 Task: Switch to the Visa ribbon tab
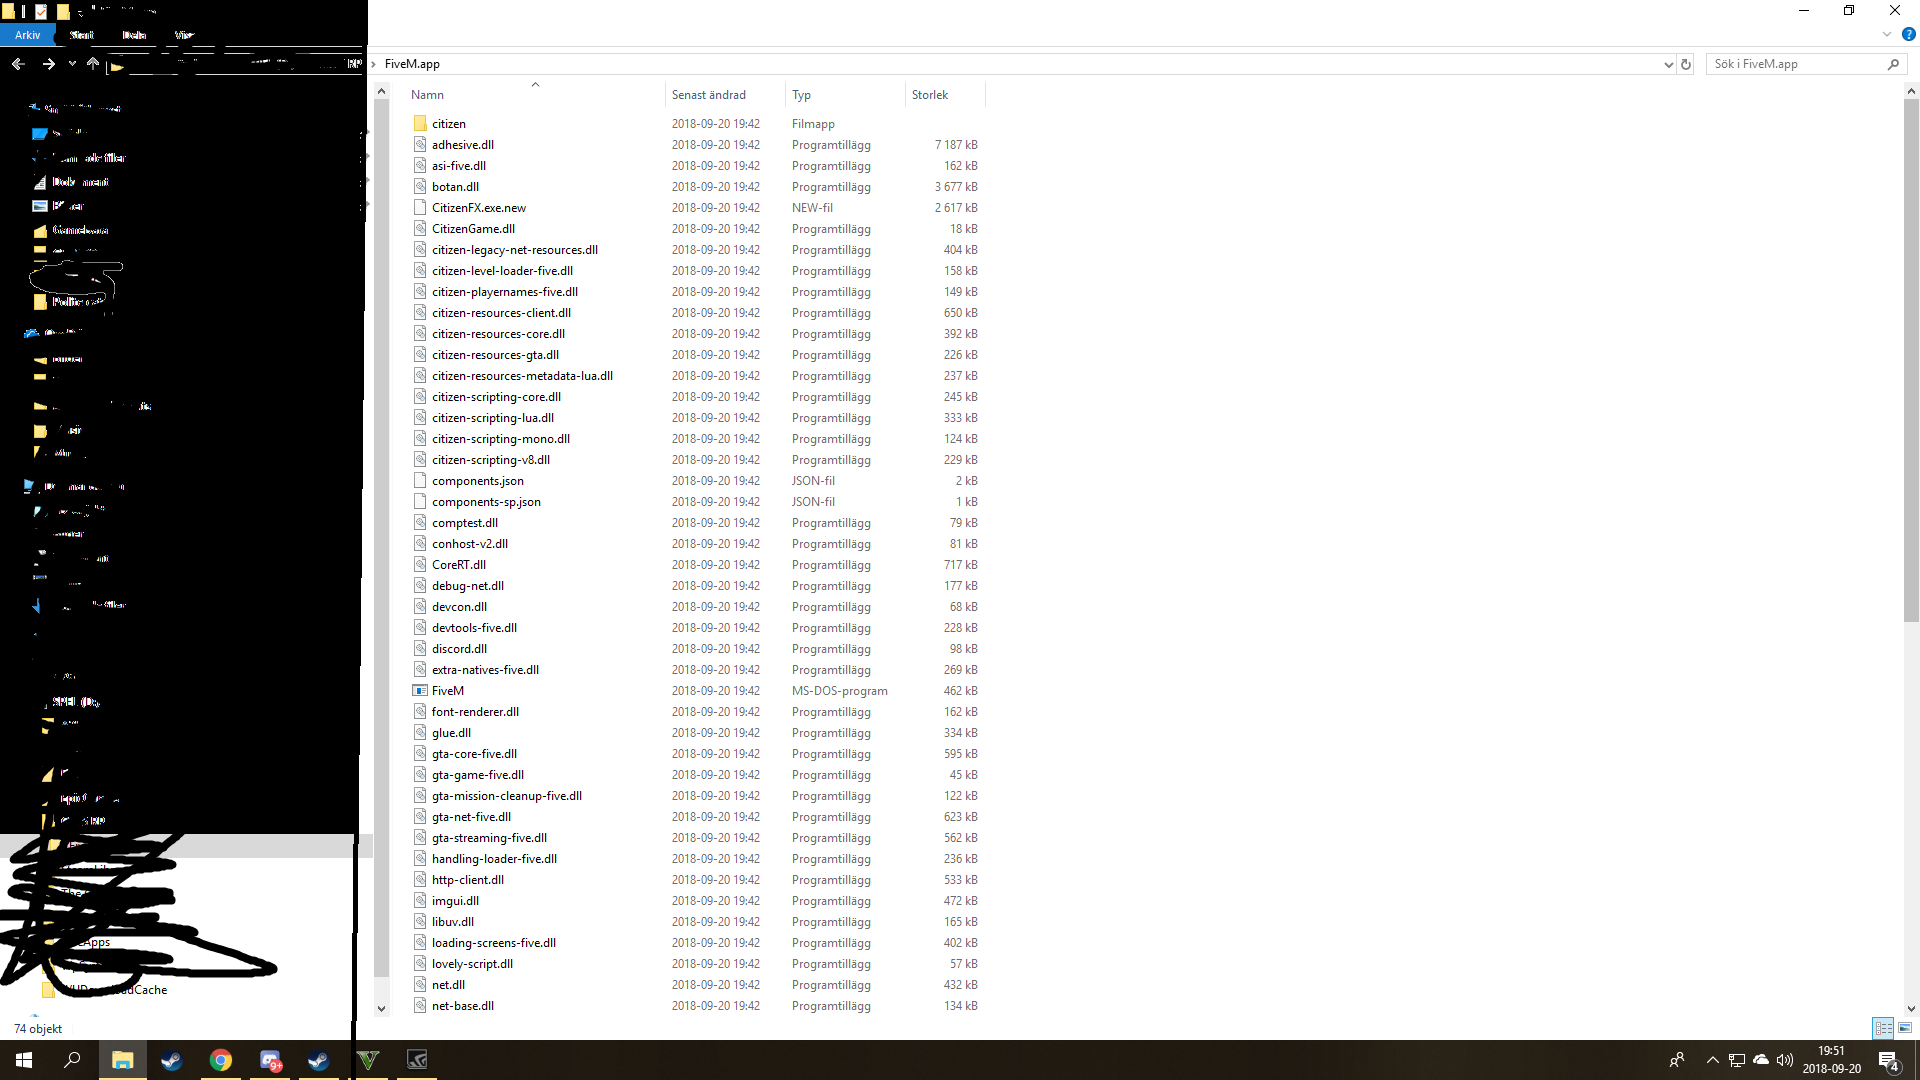185,35
